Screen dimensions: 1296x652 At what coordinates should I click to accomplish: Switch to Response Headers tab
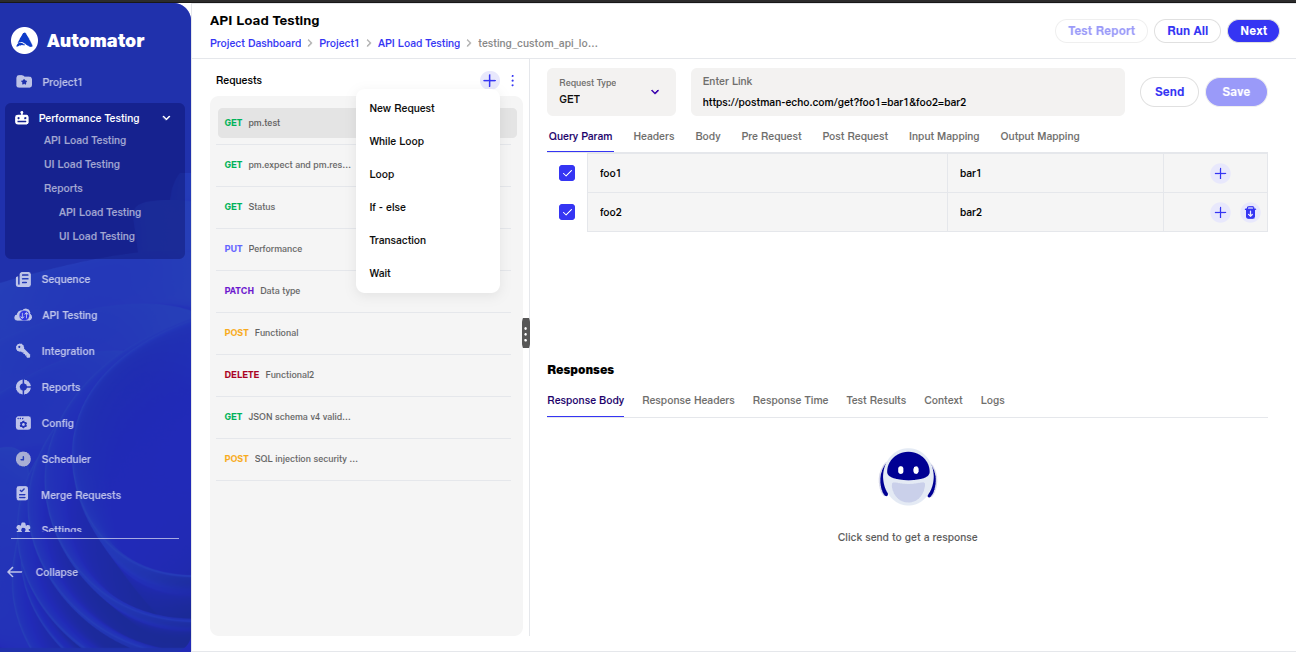(688, 400)
